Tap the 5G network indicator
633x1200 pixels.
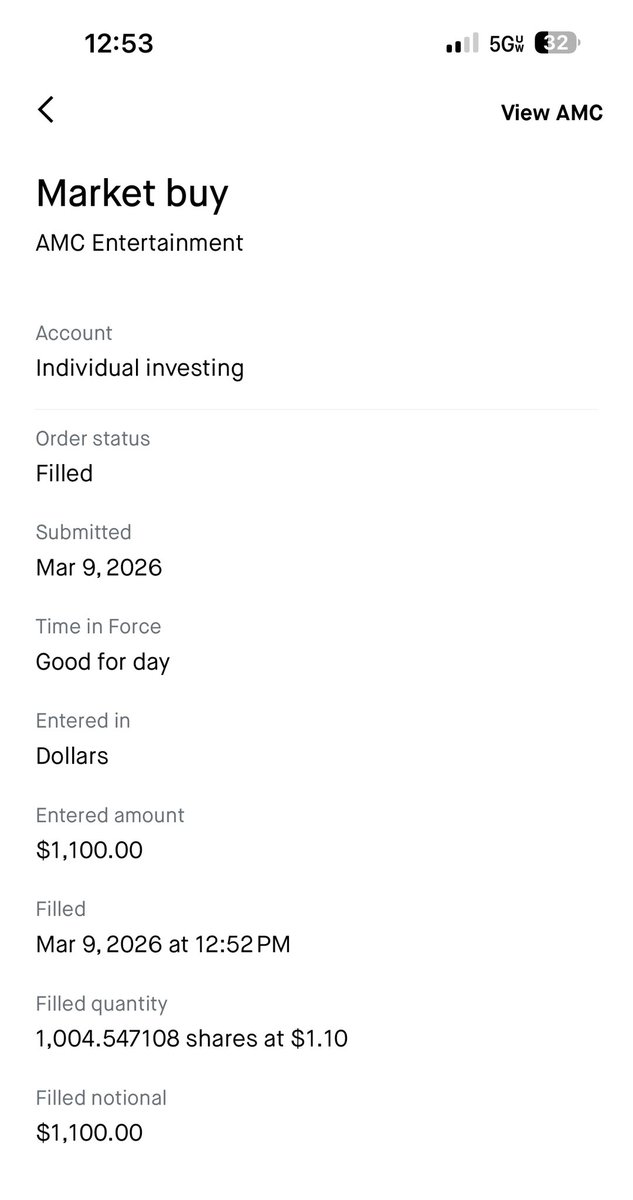[506, 44]
